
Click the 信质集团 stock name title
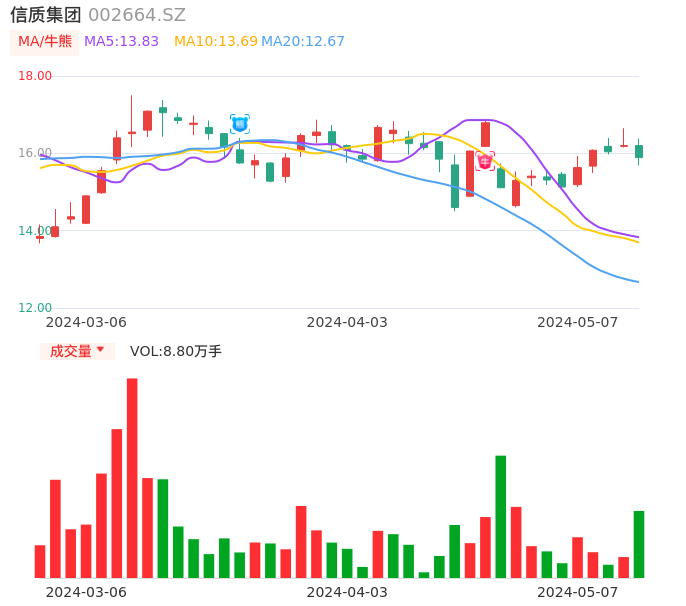coord(46,15)
